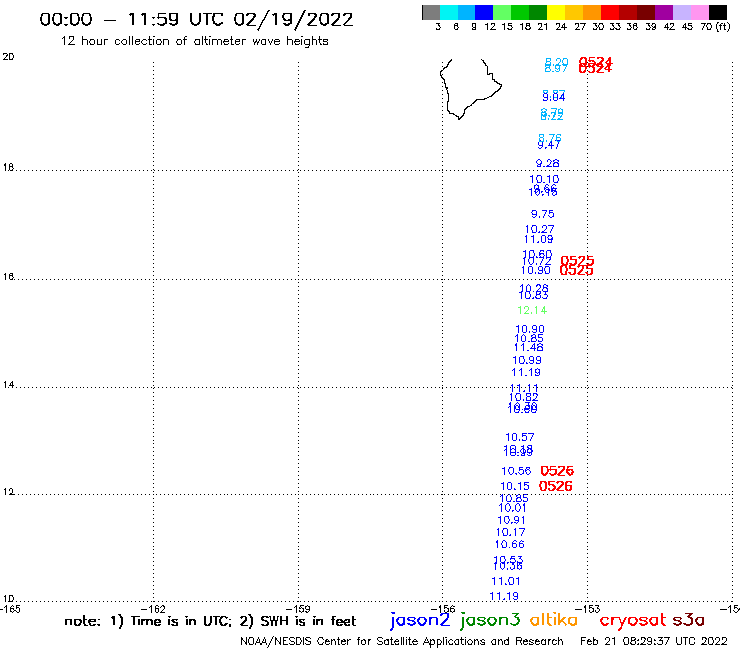Click the subtitle '12 hour collection of altimeter wave heights'

click(194, 41)
